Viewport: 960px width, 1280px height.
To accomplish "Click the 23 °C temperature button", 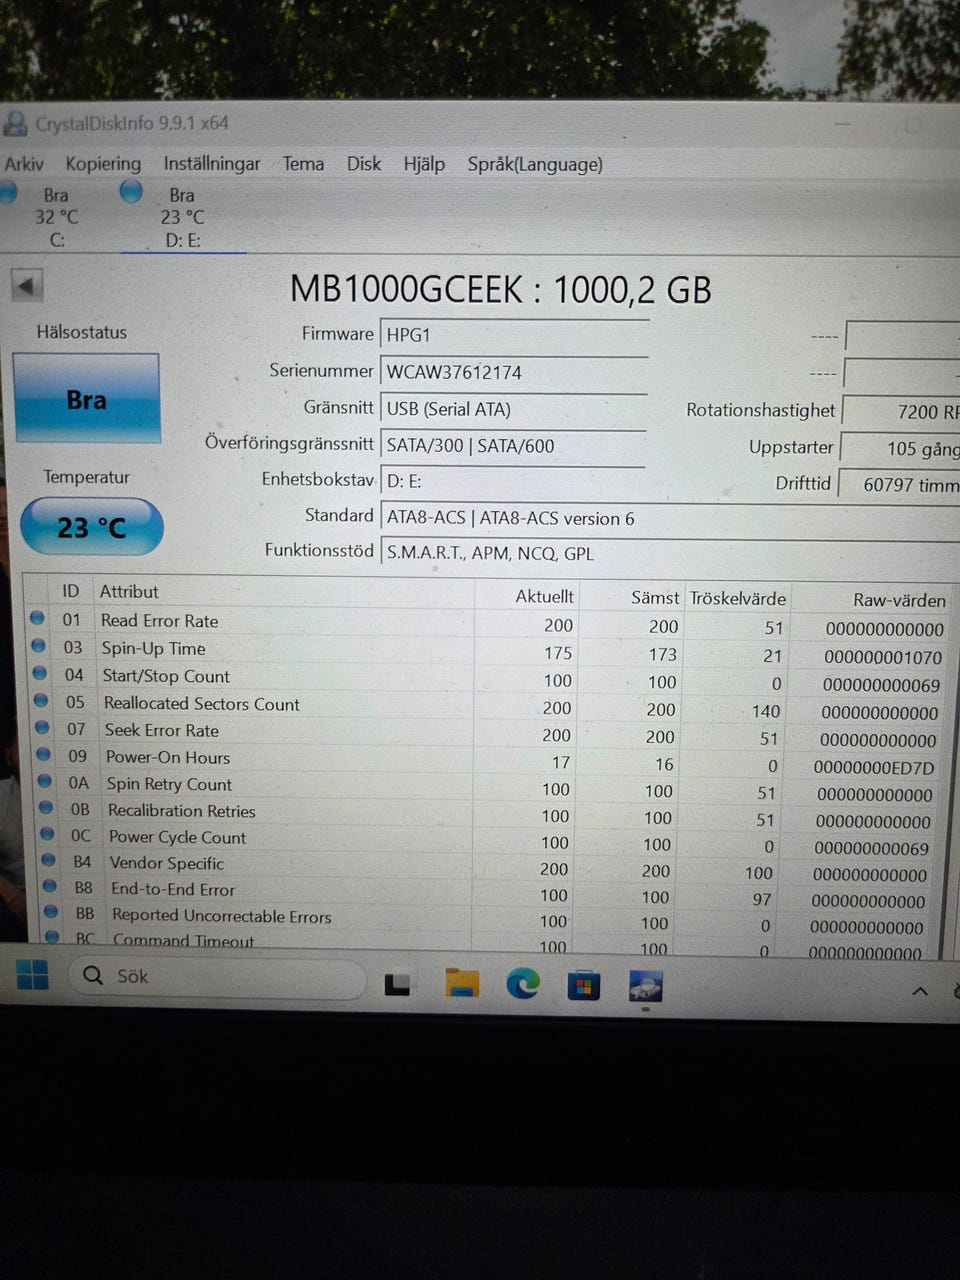I will (92, 526).
